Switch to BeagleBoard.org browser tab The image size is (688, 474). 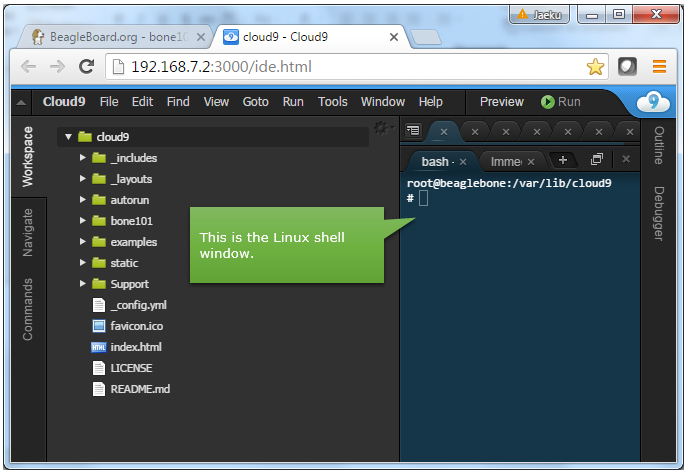(114, 37)
